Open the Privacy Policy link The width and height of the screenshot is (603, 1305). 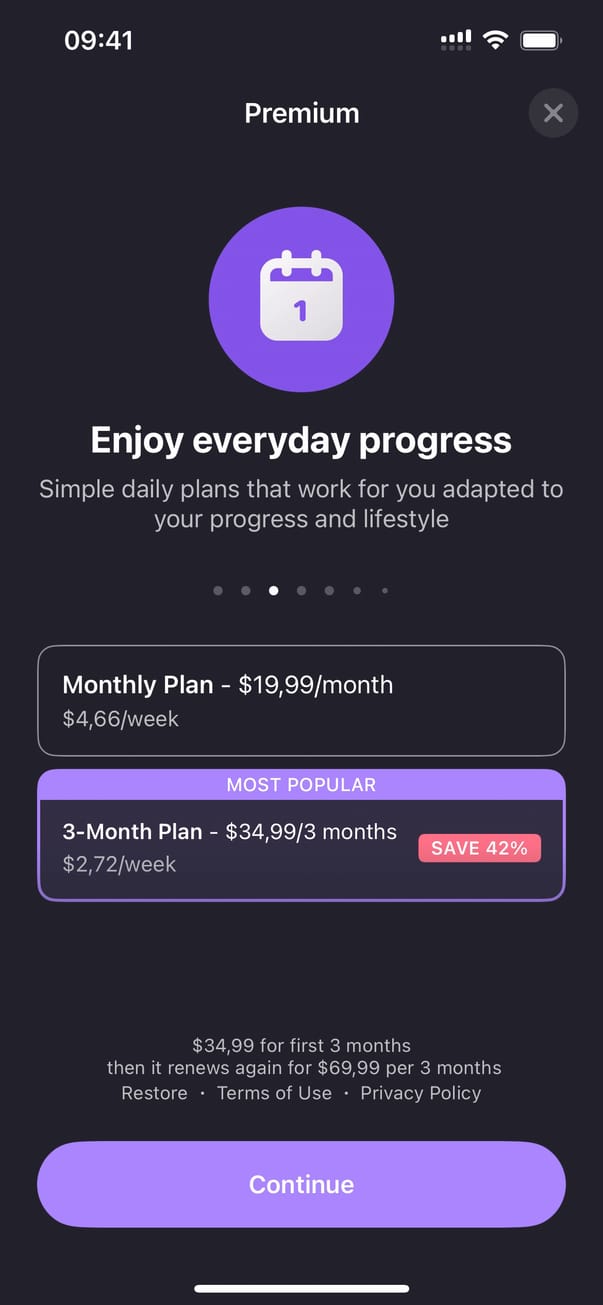point(420,1093)
